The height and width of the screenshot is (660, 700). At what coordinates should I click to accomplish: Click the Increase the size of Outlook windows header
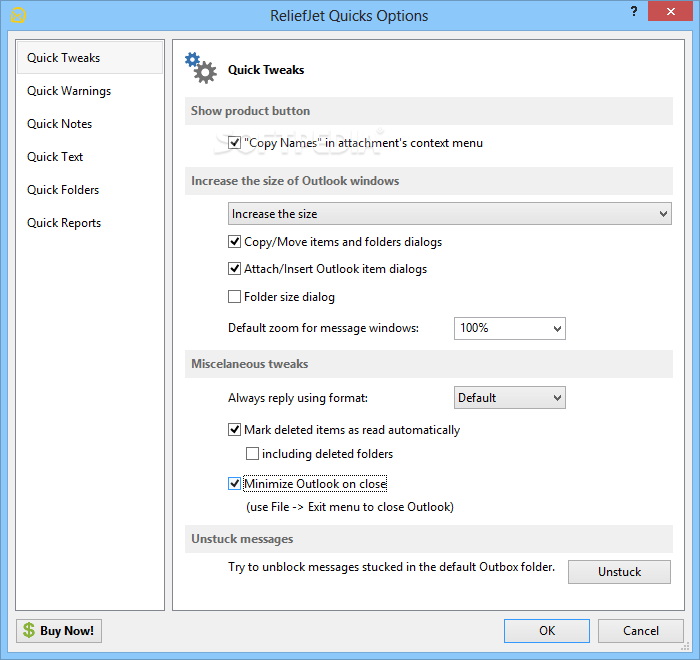tap(429, 181)
